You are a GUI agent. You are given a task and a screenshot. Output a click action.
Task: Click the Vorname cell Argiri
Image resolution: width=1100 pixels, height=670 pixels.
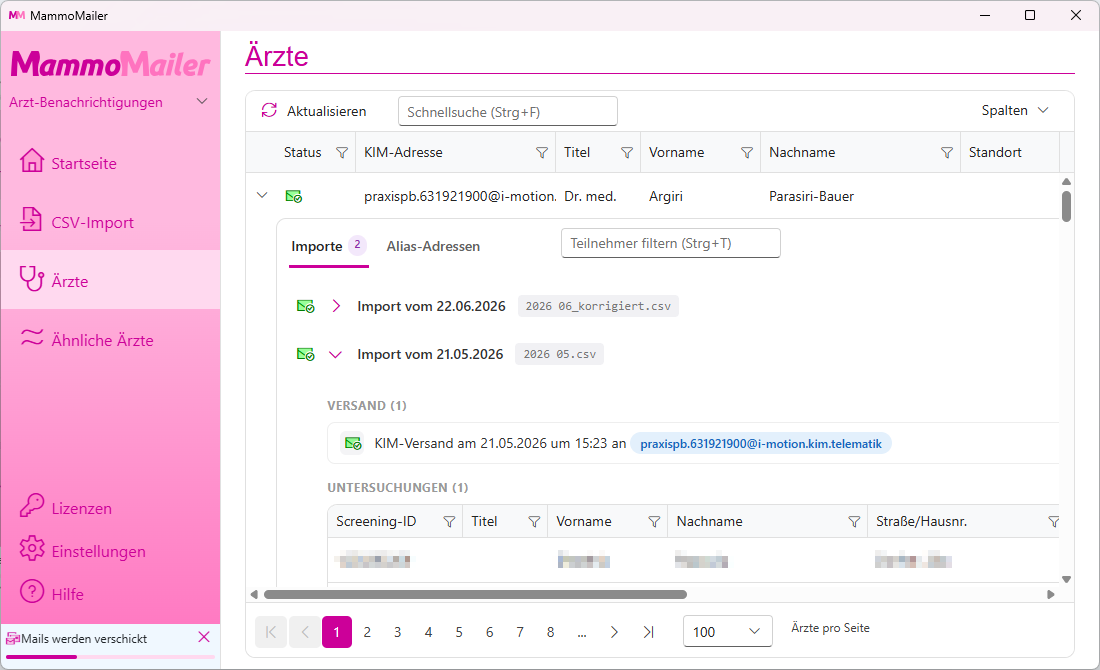point(666,196)
